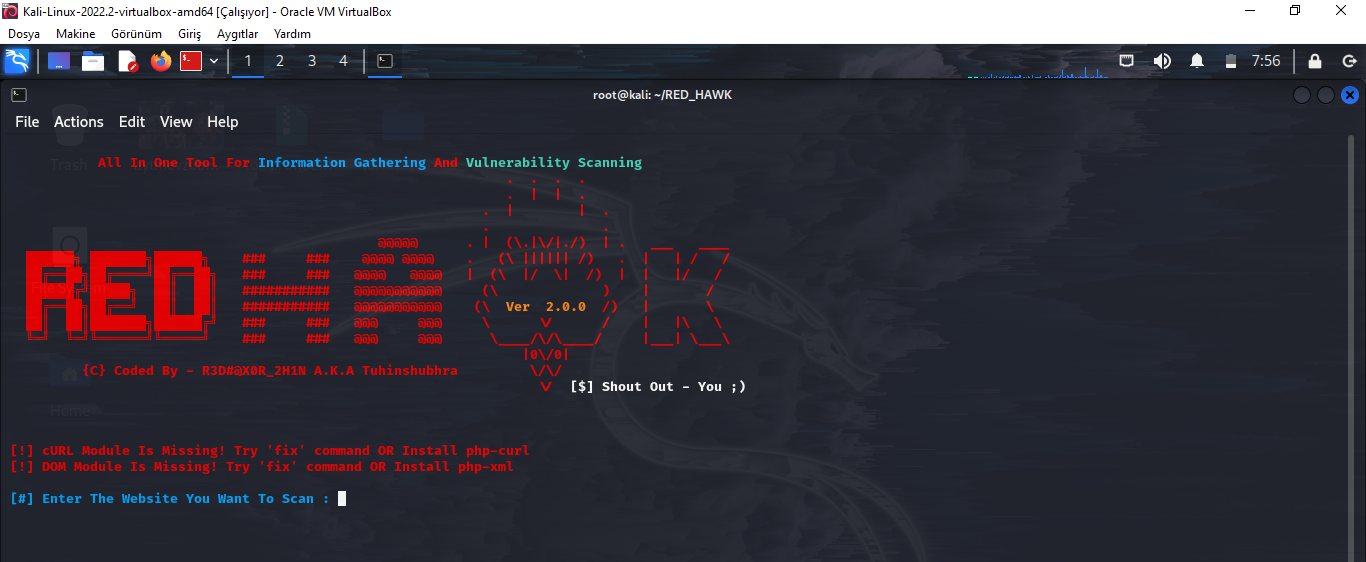Viewport: 1366px width, 562px height.
Task: Open VirtualBox Görünüm menu
Action: [136, 34]
